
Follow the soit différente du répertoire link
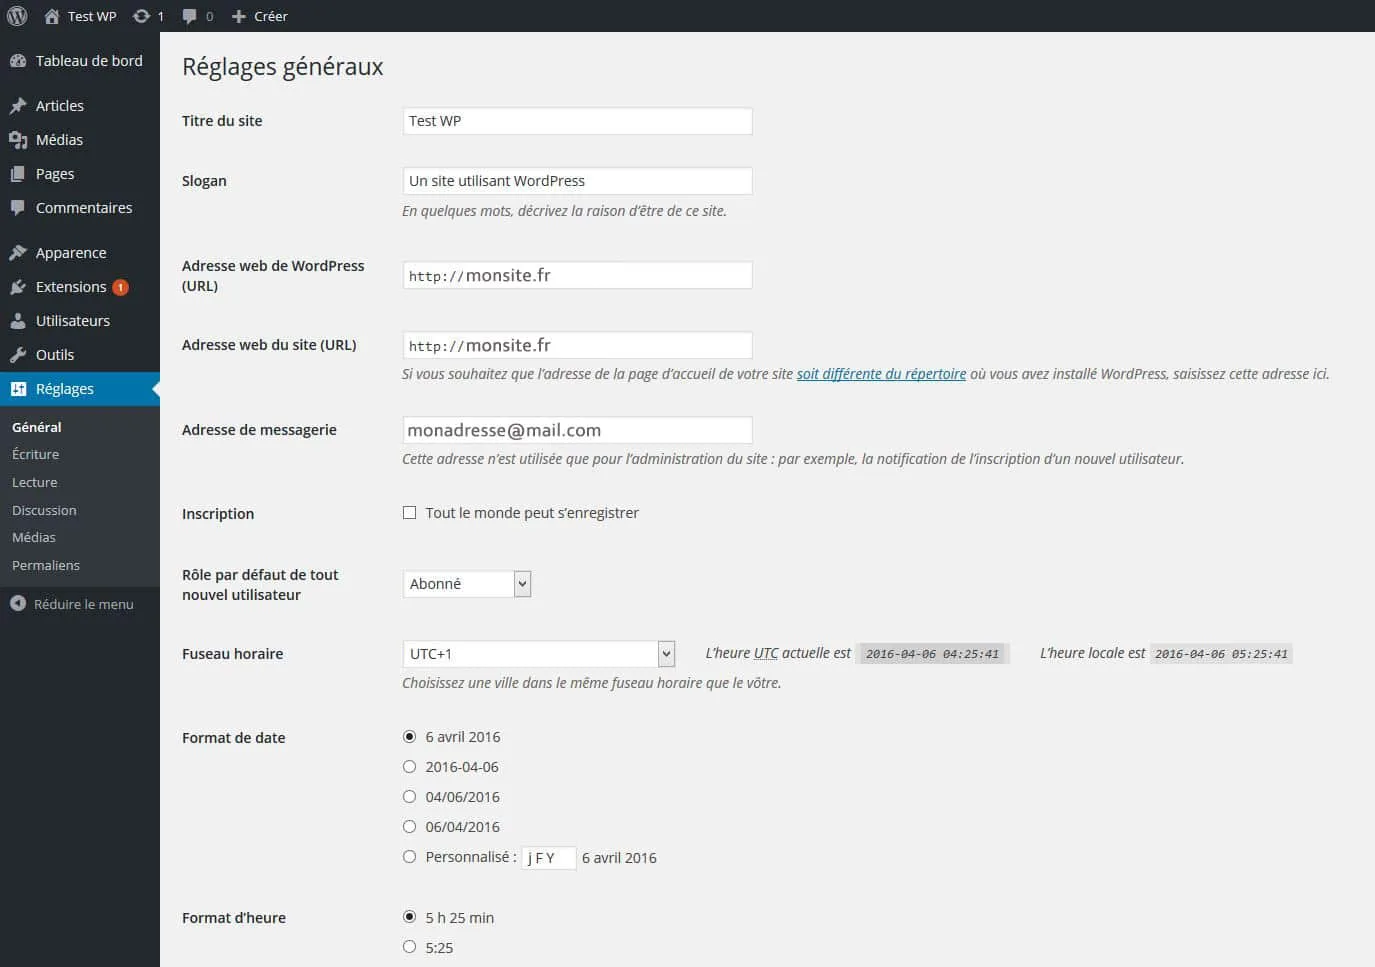(x=881, y=374)
